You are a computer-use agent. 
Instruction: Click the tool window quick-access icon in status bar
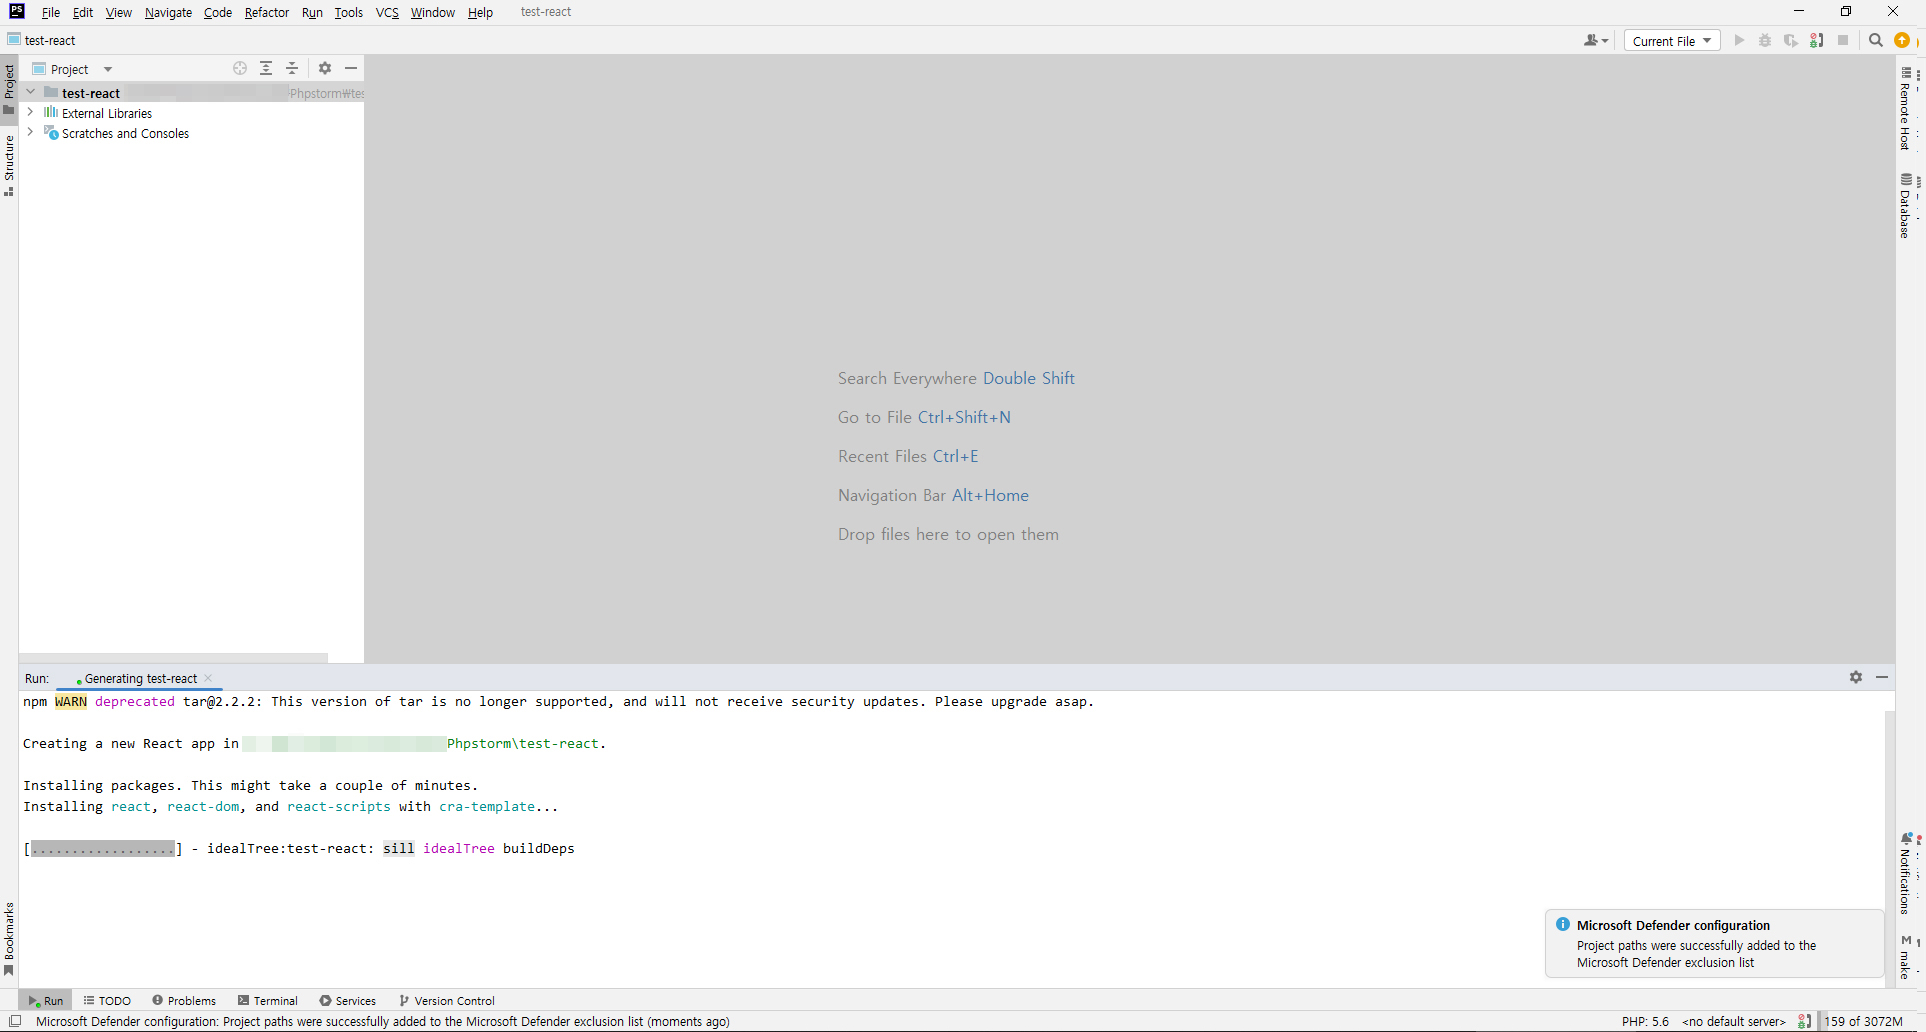coord(15,1021)
